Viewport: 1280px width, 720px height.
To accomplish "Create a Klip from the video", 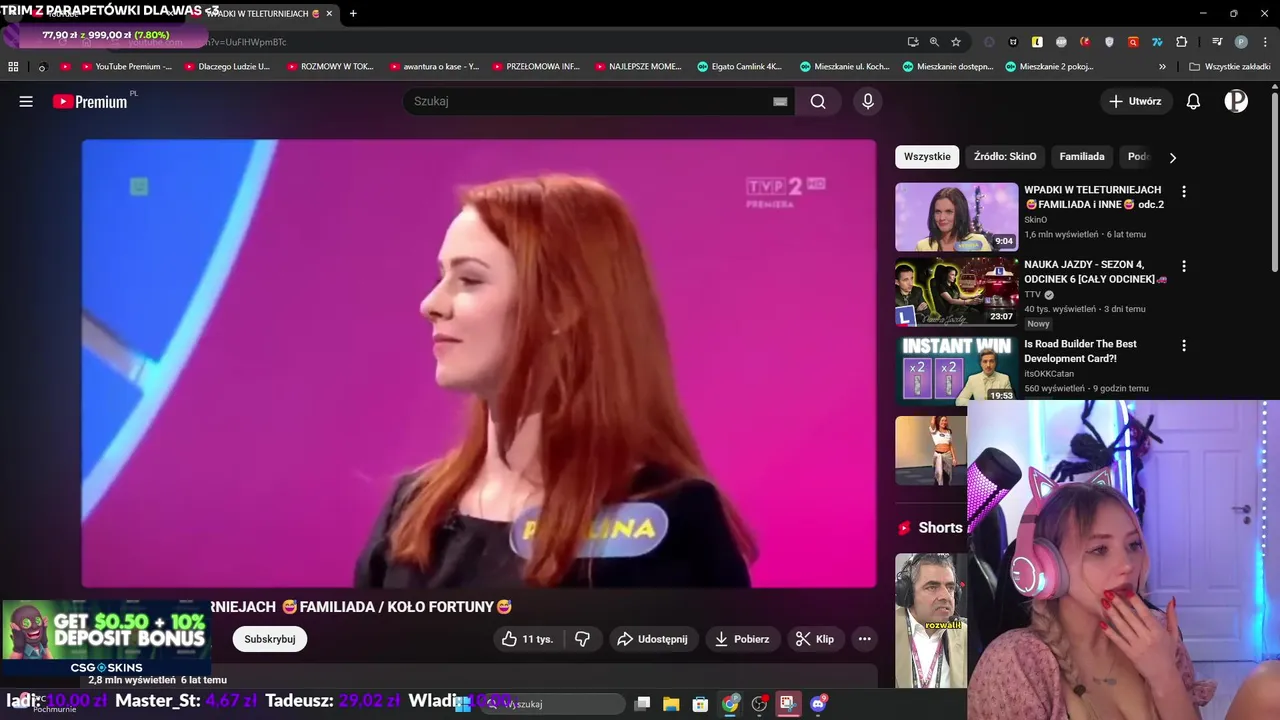I will pyautogui.click(x=814, y=639).
